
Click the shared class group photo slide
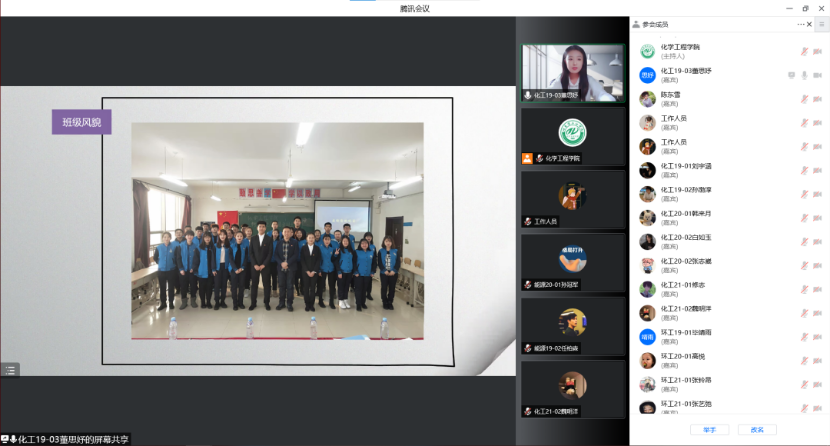(x=277, y=231)
